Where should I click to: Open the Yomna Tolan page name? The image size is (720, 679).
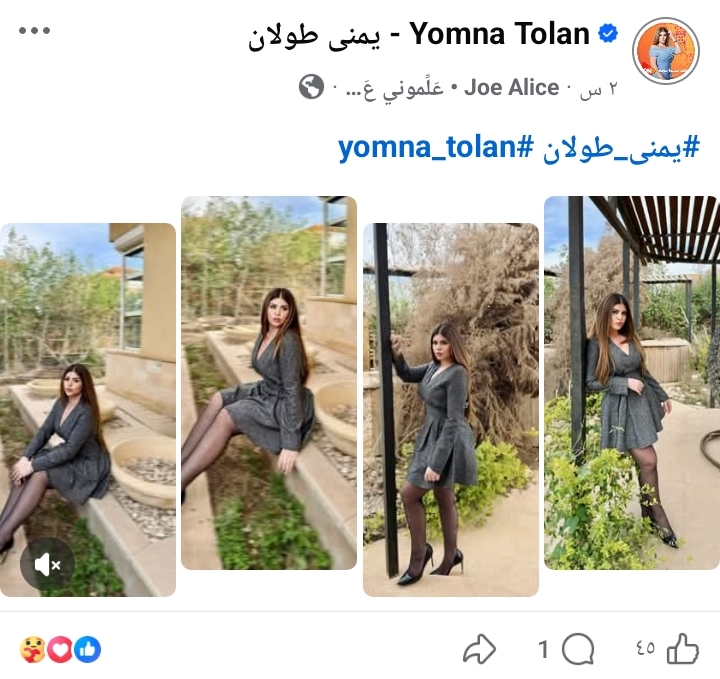click(x=419, y=34)
